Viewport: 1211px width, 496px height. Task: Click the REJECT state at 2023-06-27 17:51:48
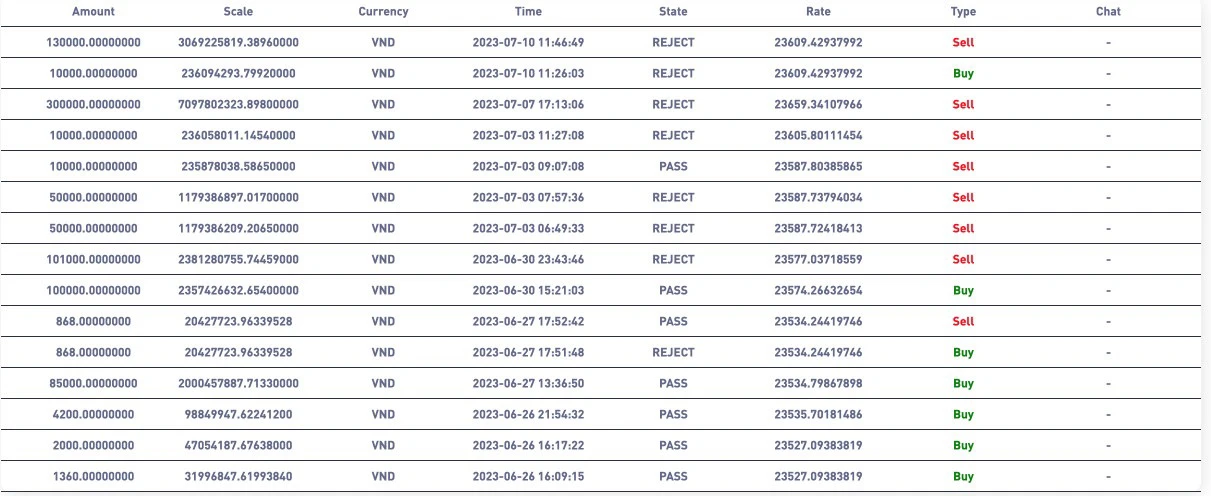673,353
